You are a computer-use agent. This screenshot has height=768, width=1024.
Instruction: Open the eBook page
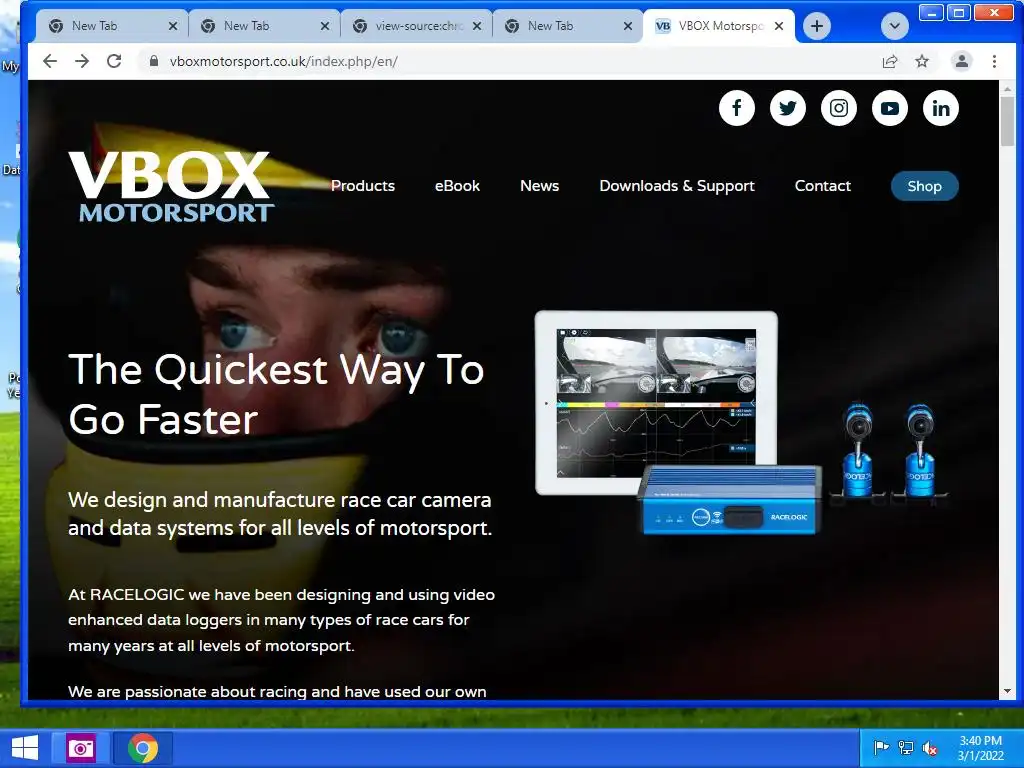457,186
